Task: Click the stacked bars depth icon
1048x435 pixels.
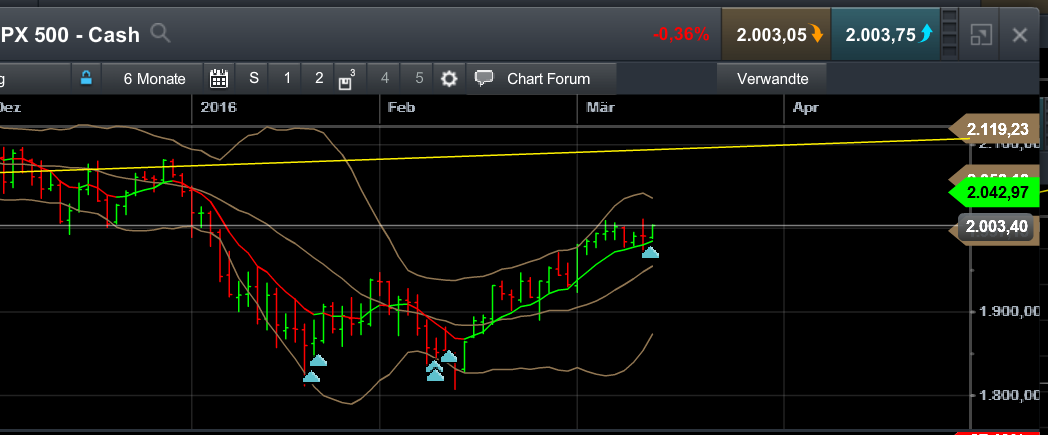Action: (x=949, y=35)
